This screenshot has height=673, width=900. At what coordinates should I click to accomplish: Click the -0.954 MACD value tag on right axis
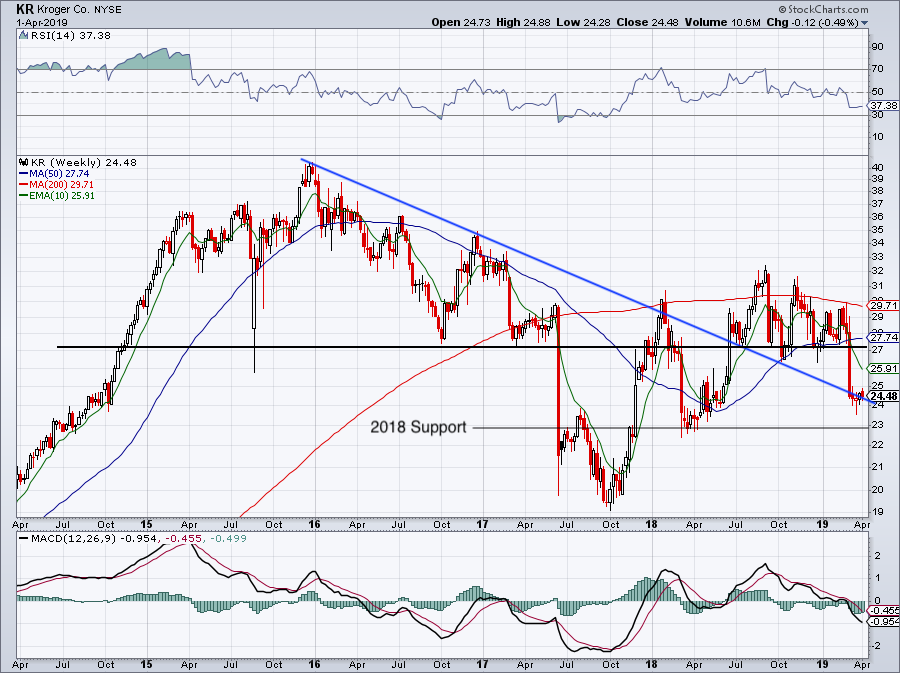pyautogui.click(x=884, y=621)
